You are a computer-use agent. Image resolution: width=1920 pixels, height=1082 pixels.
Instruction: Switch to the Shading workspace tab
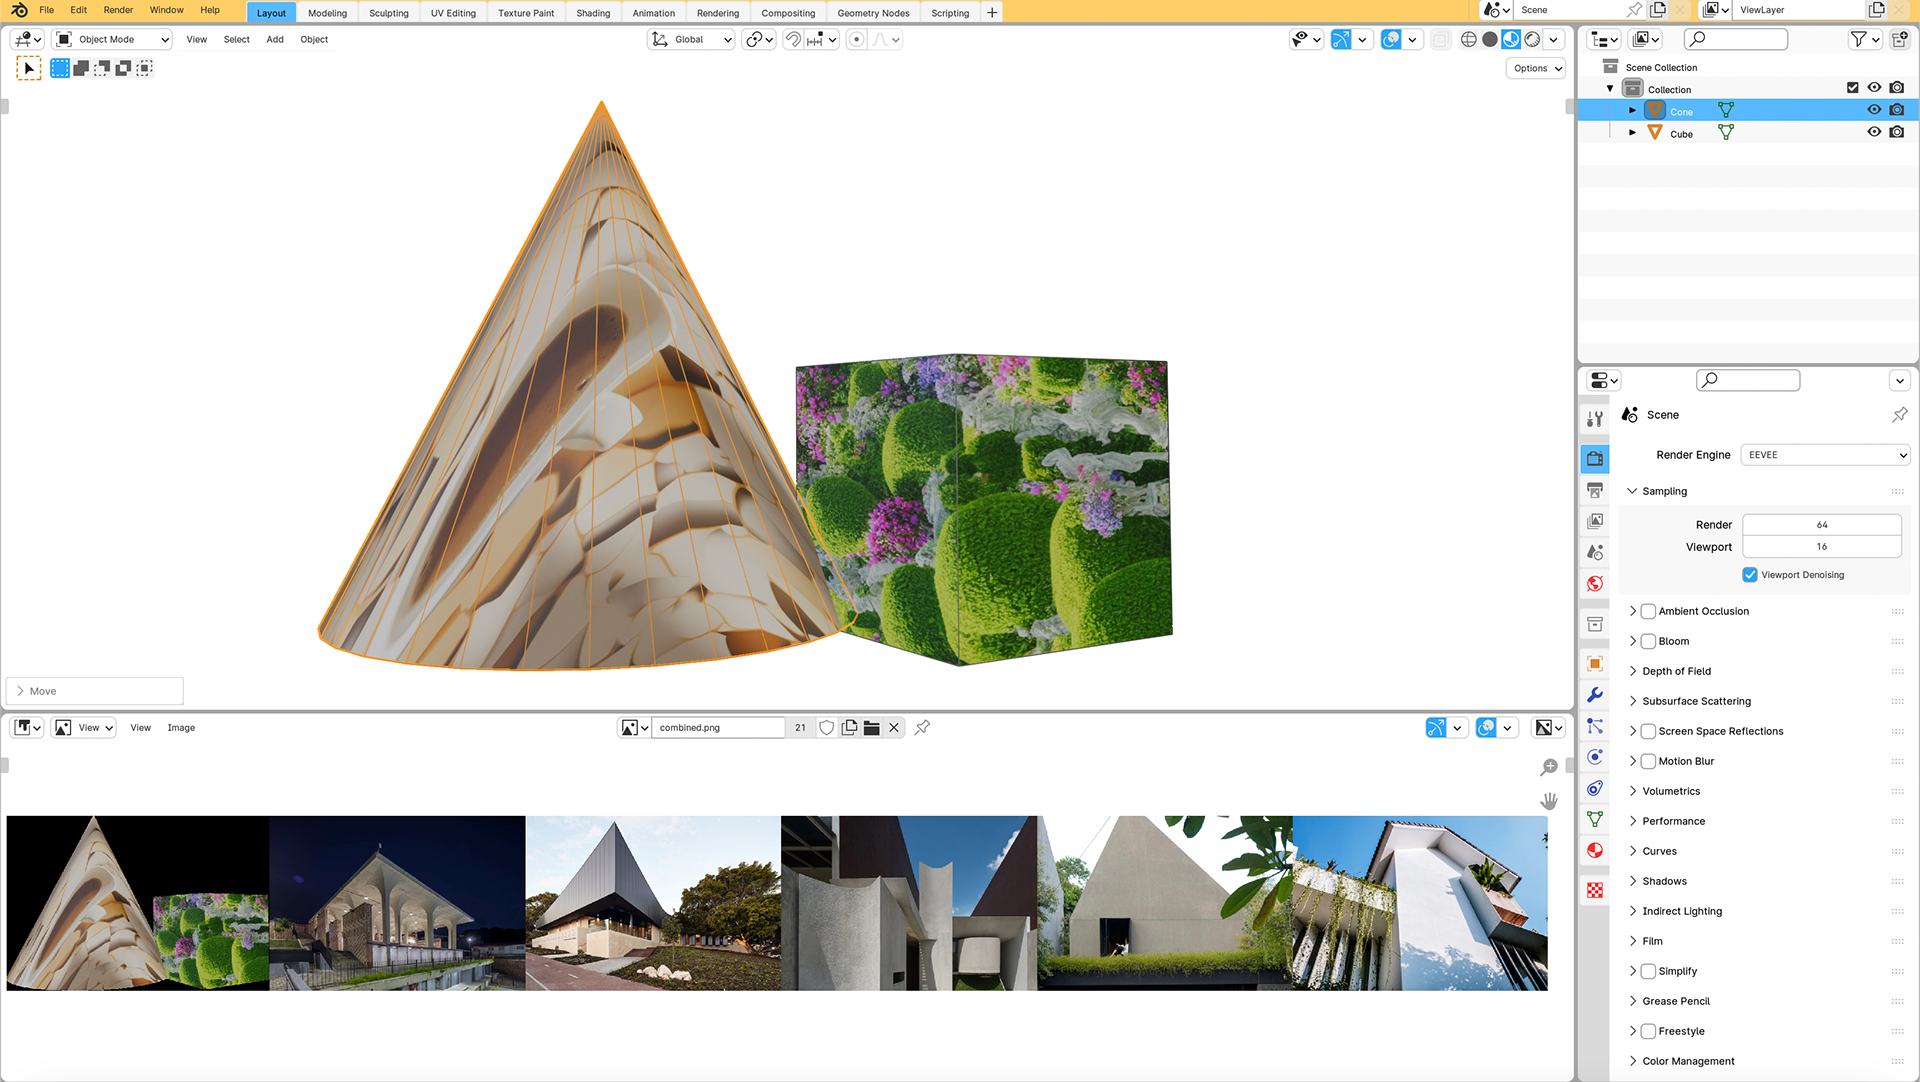coord(593,13)
